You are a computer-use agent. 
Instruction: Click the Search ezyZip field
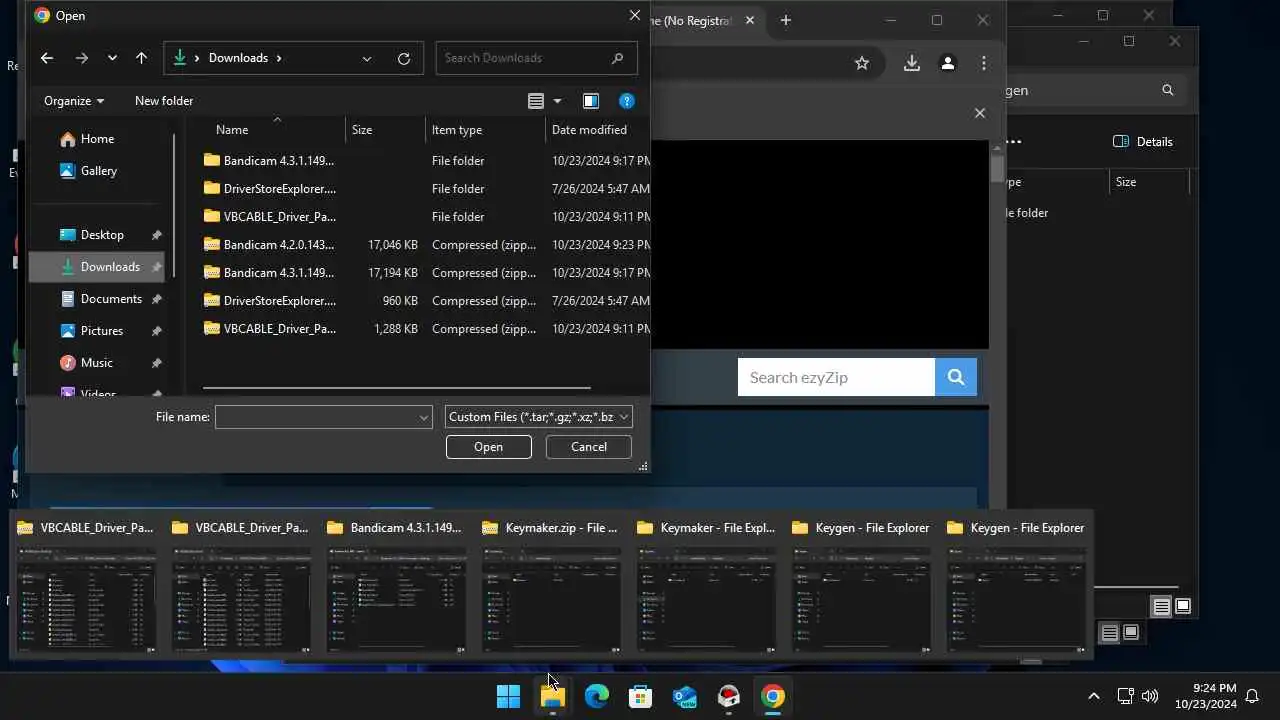(836, 377)
